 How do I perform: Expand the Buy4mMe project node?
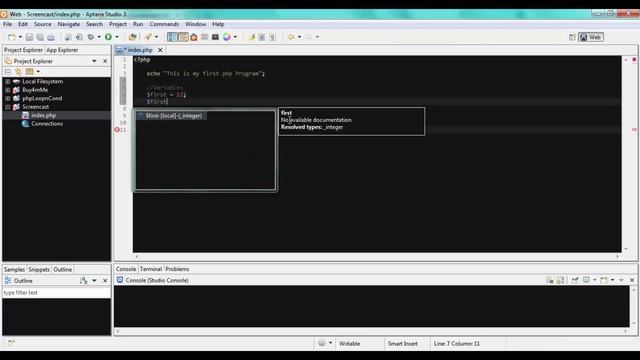[8, 90]
